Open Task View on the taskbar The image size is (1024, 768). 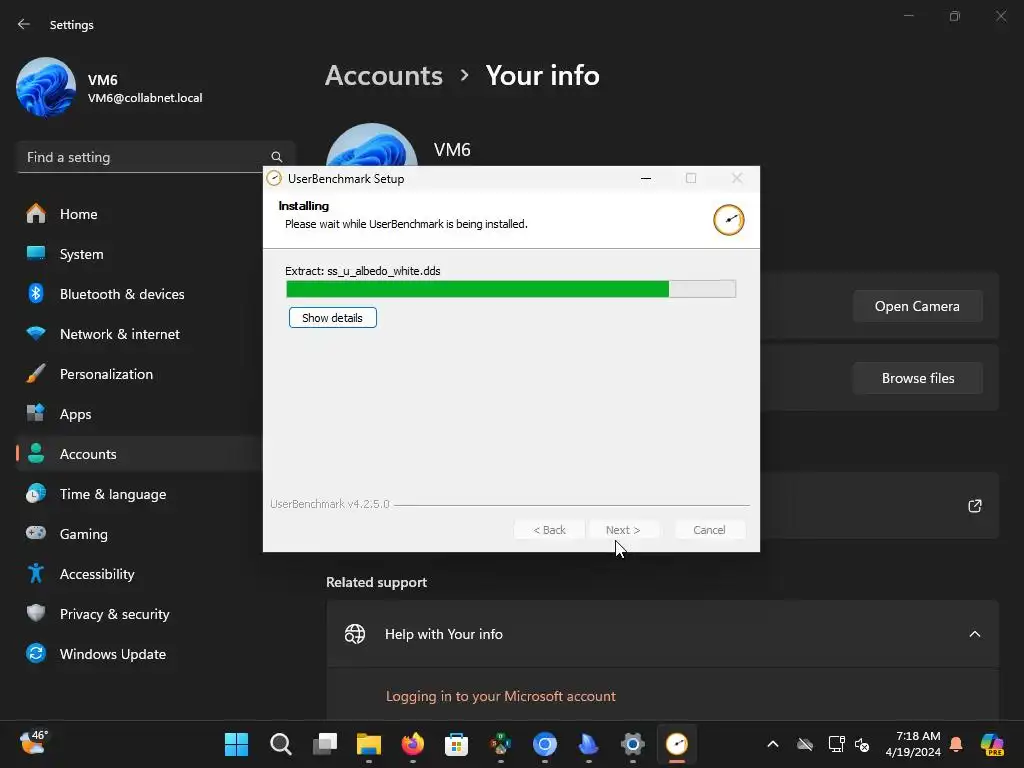click(325, 744)
